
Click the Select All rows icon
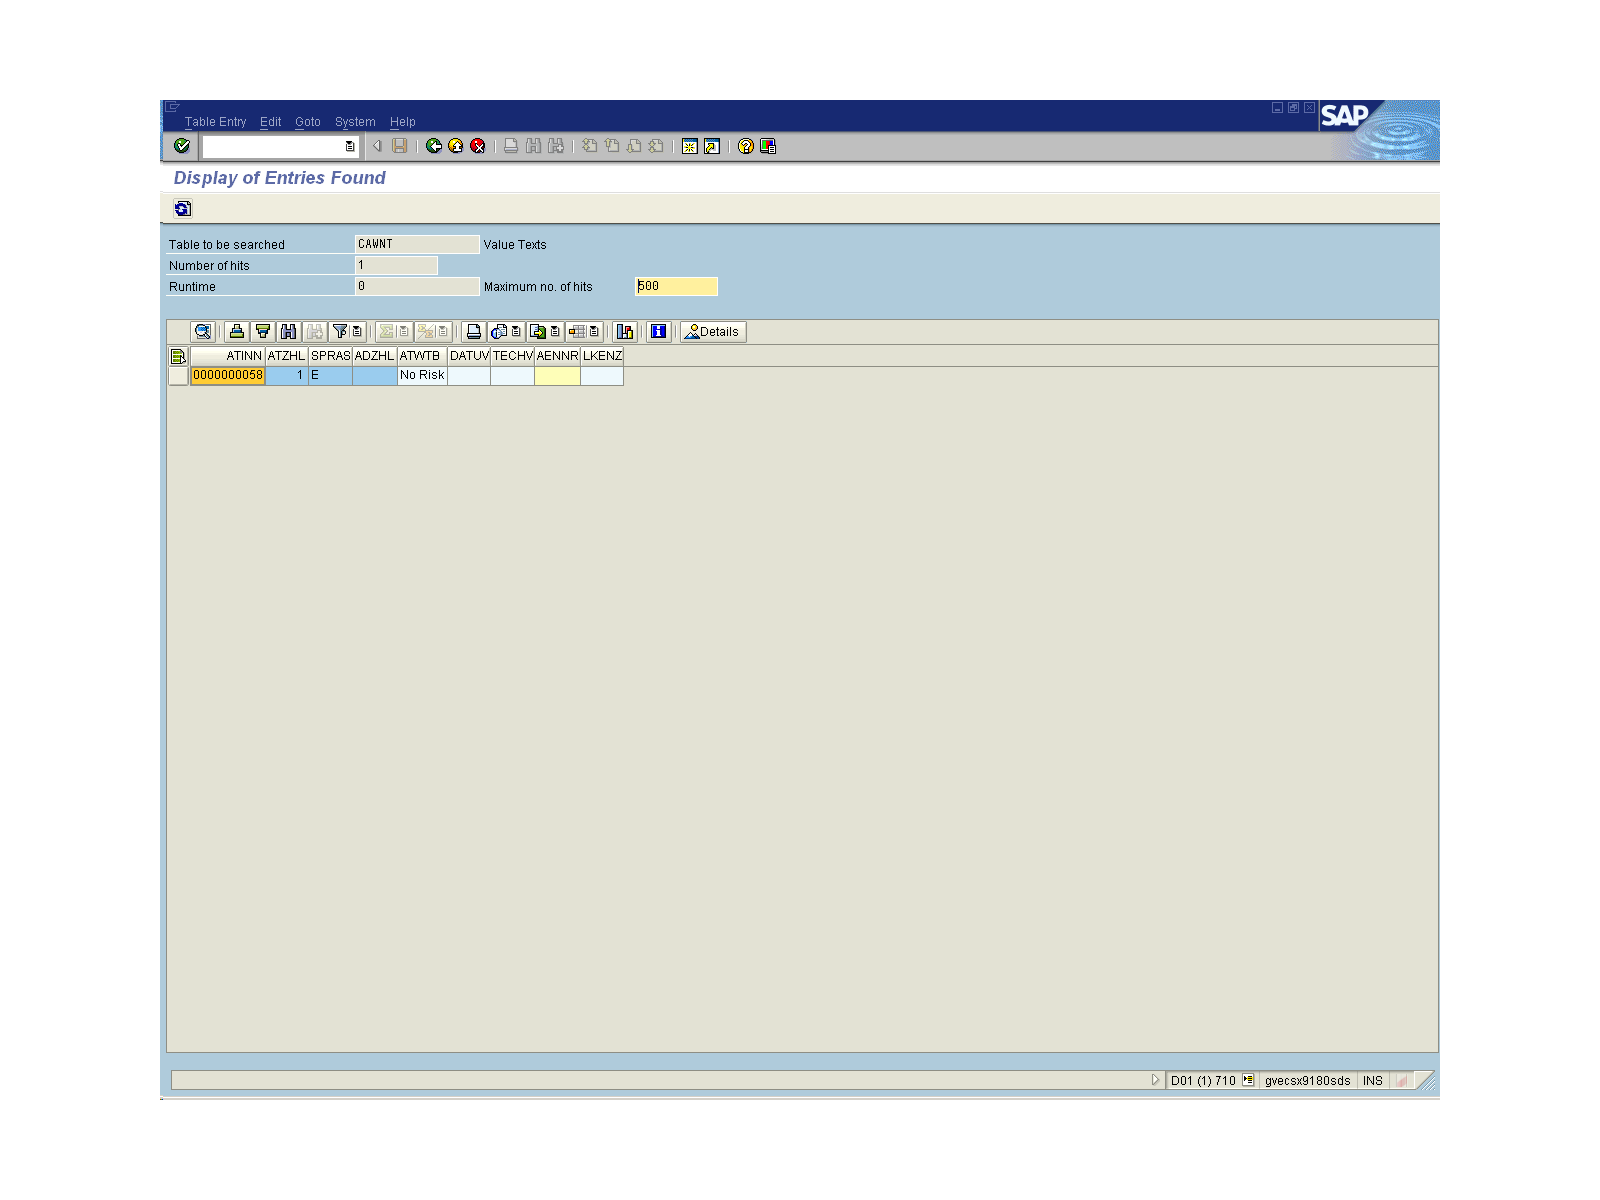pyautogui.click(x=178, y=356)
